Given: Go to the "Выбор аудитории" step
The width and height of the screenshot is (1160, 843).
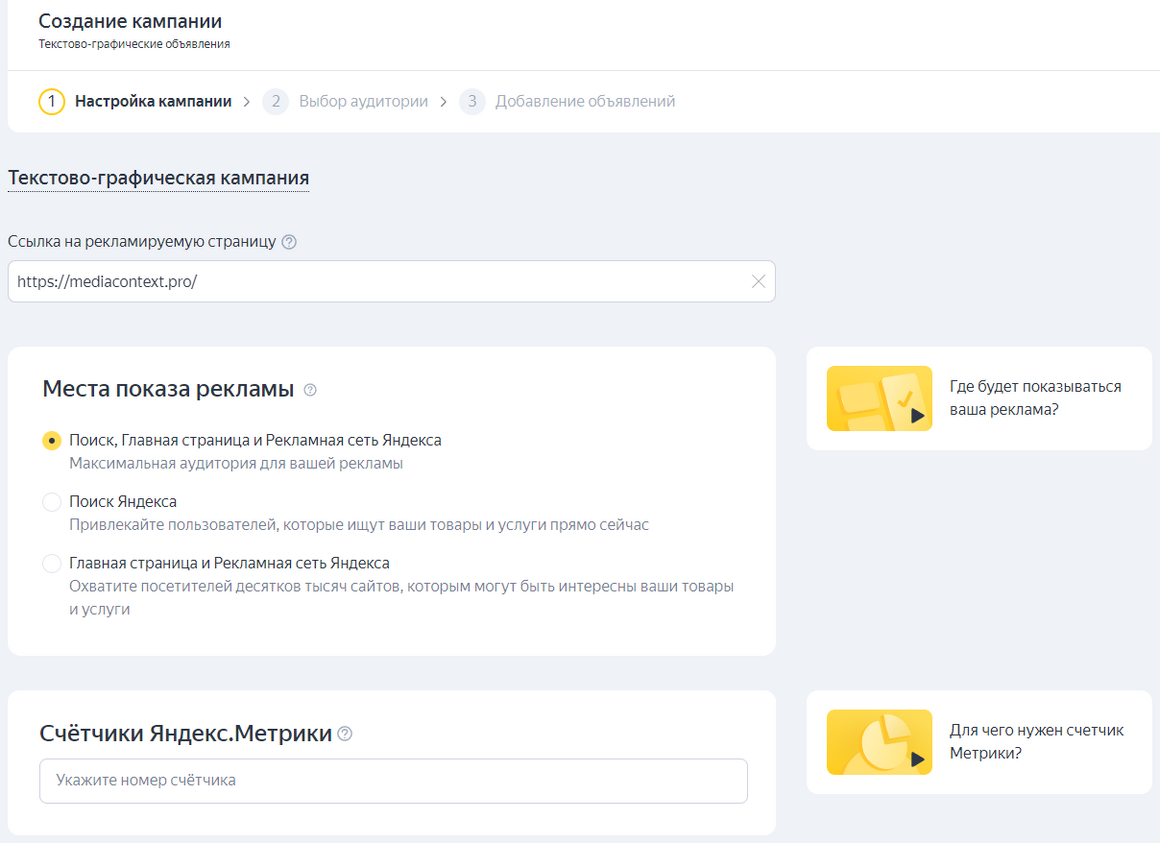Looking at the screenshot, I should coord(363,101).
